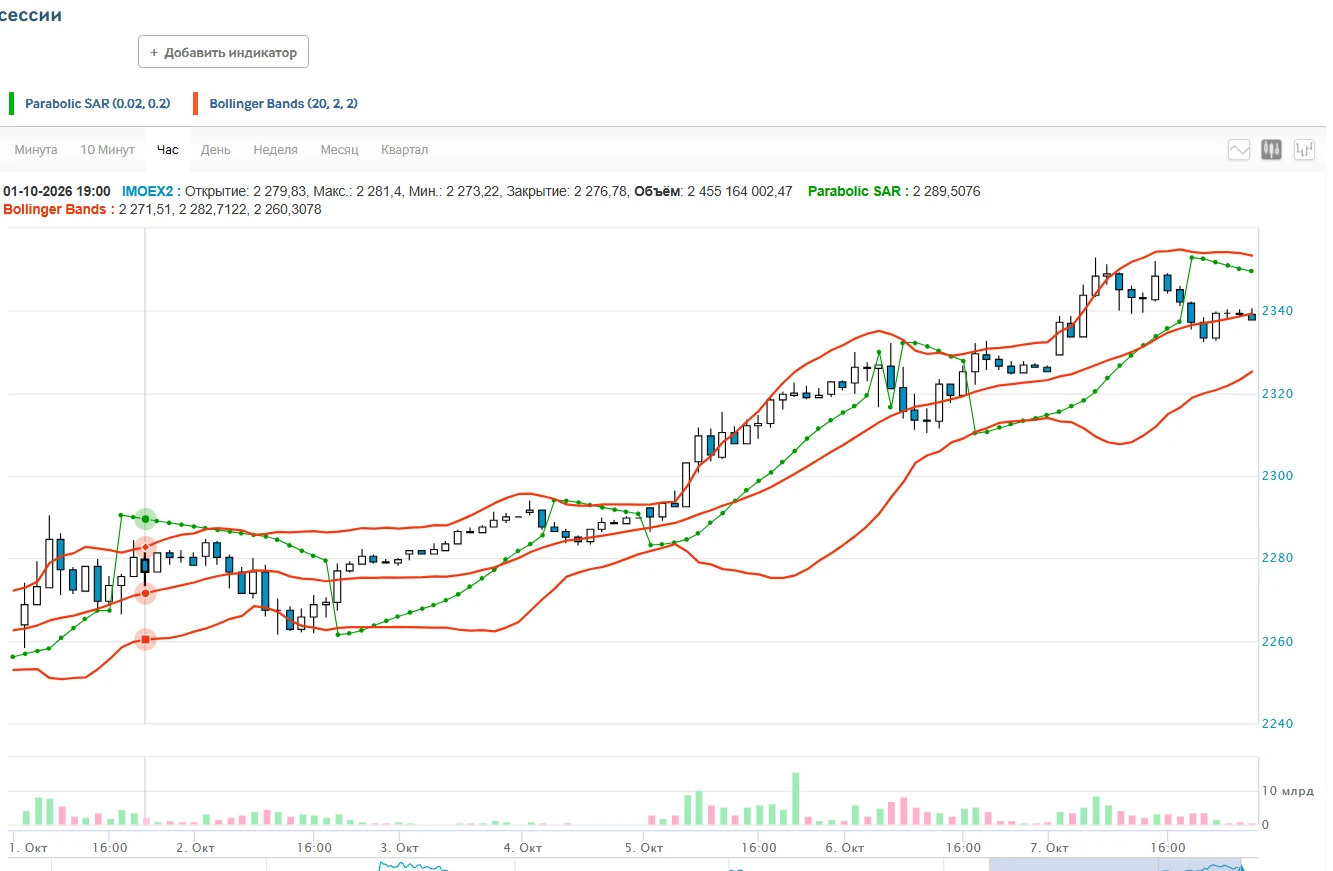Switch chart to line view icon

click(1239, 150)
